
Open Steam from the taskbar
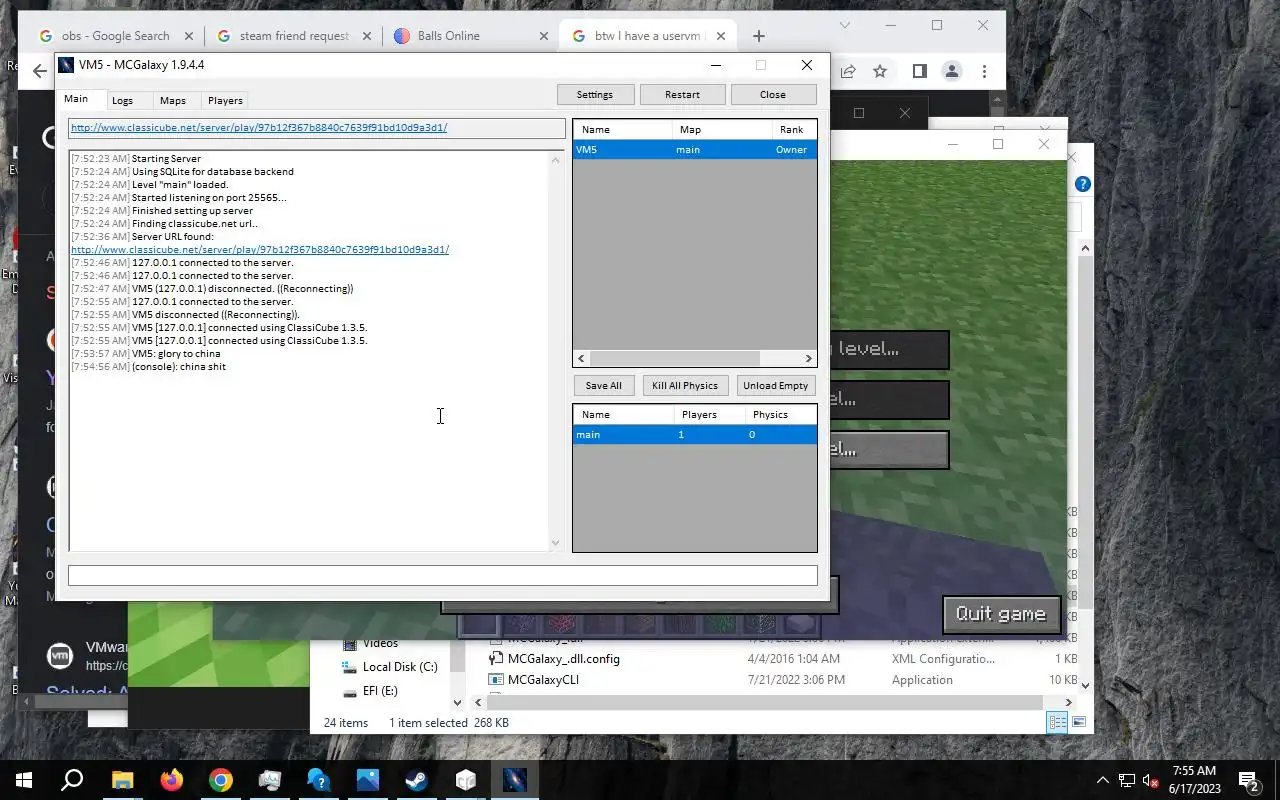tap(417, 780)
